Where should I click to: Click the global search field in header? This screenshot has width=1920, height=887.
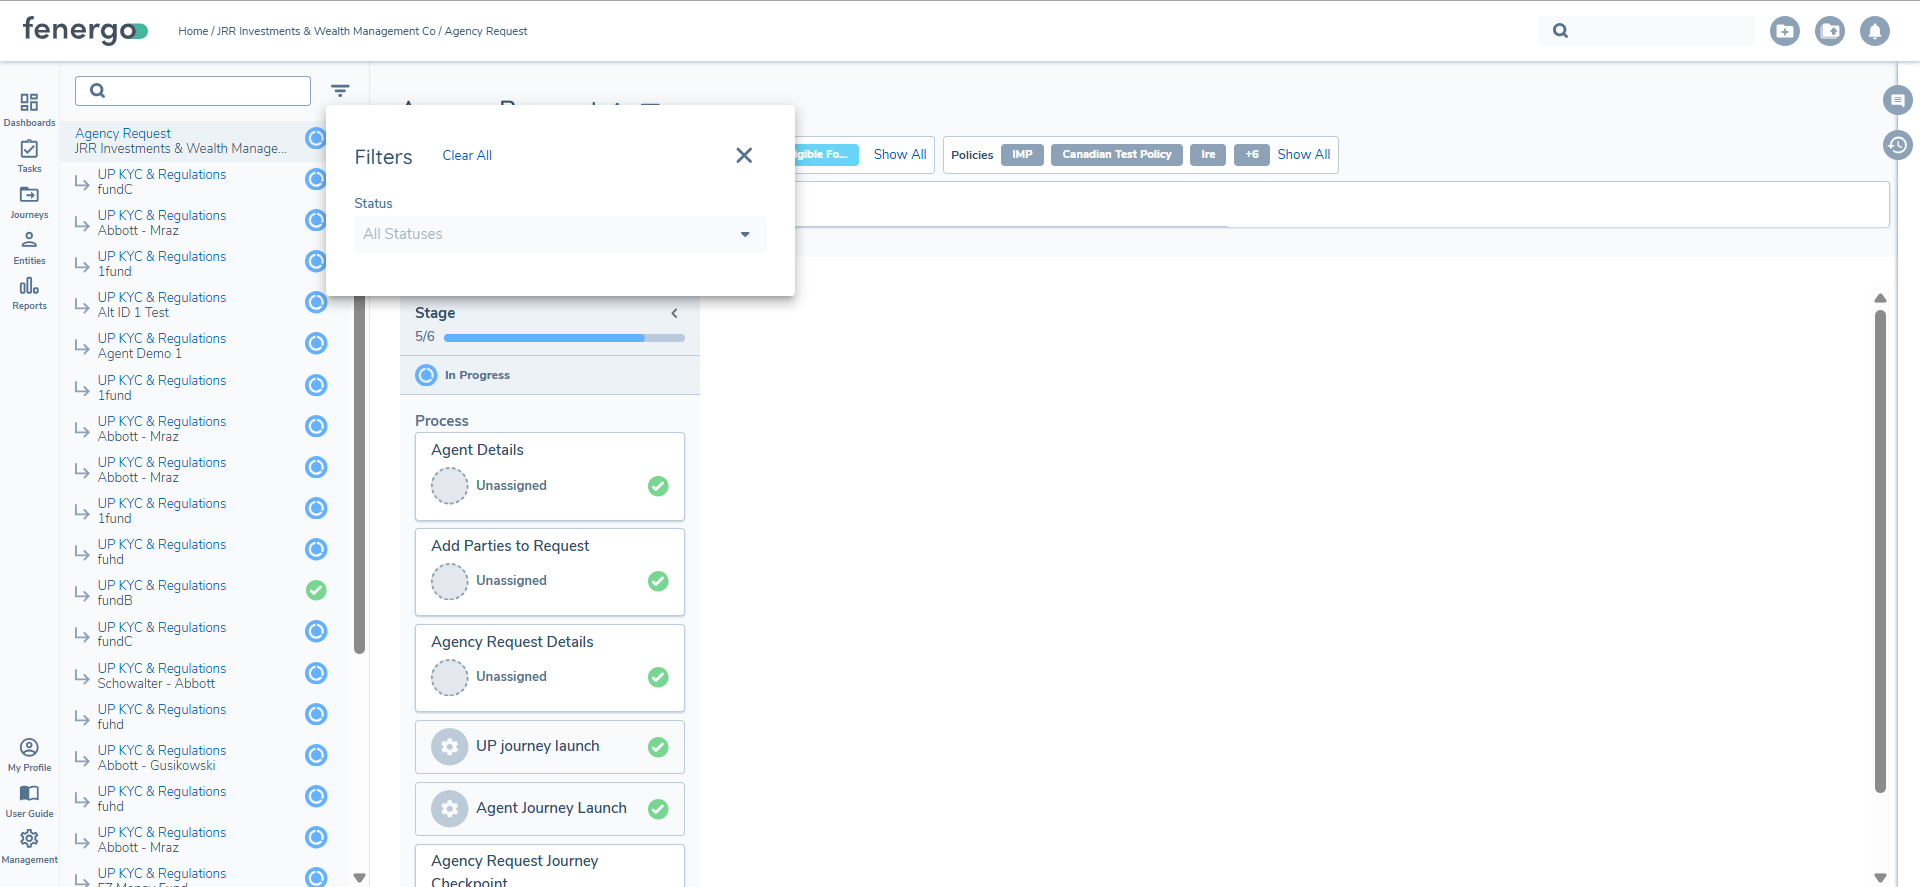point(1646,31)
